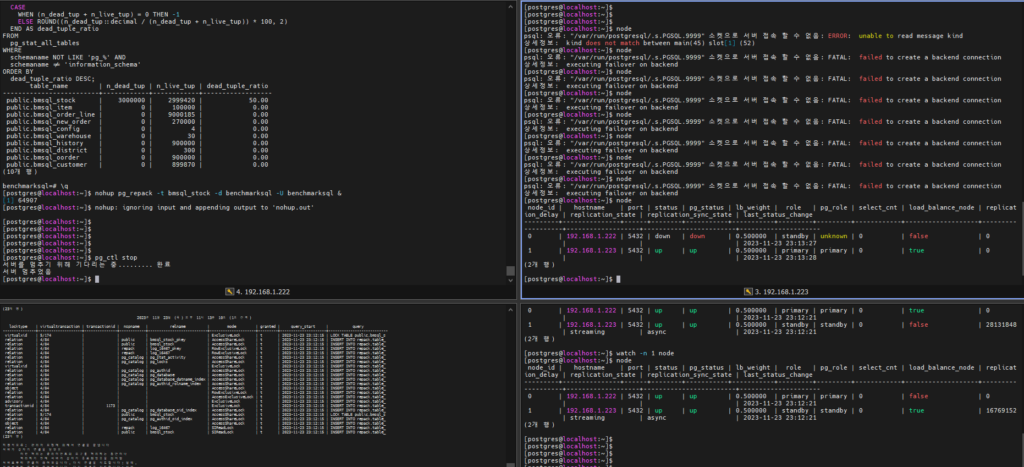The image size is (1024, 467).
Task: Click the wrench icon beside 192.168.1.223 tab
Action: (x=749, y=291)
